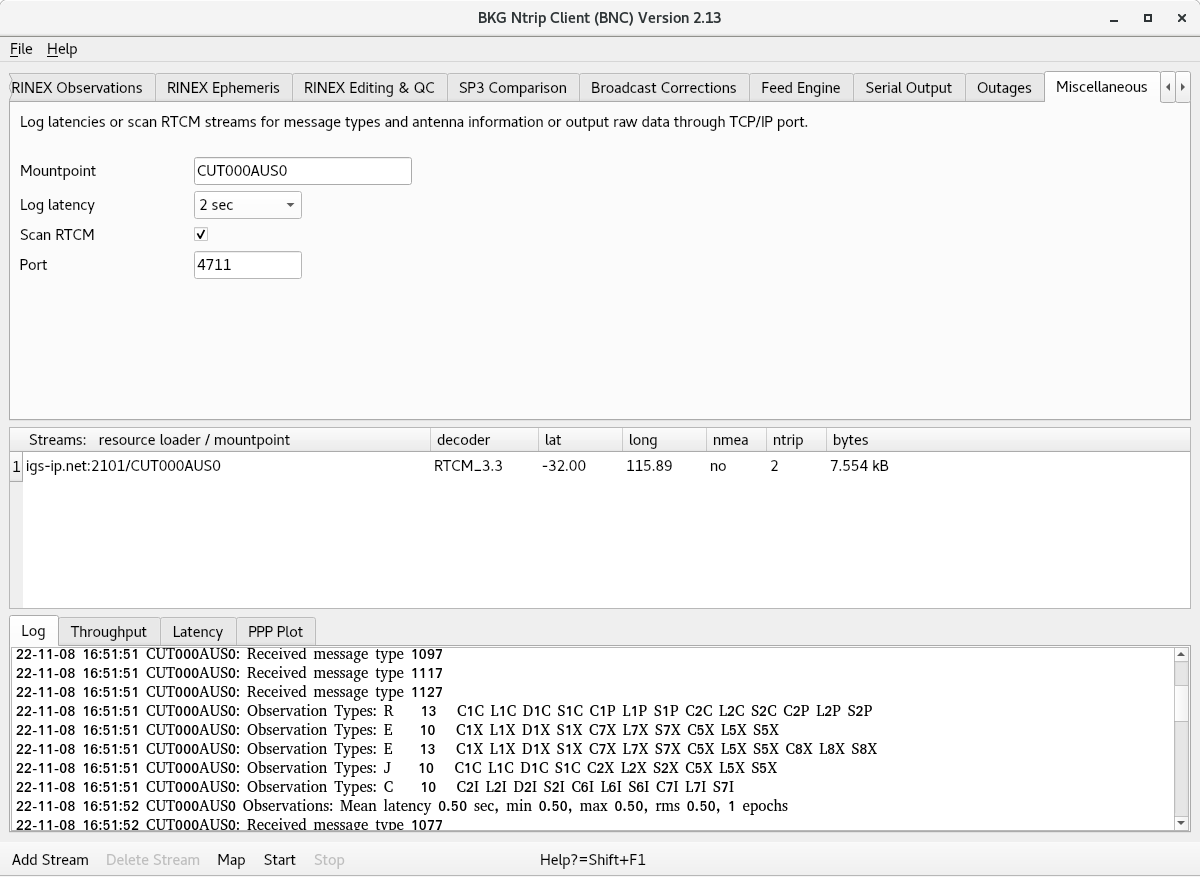Open the Feed Engine tab
1200x877 pixels.
[800, 88]
